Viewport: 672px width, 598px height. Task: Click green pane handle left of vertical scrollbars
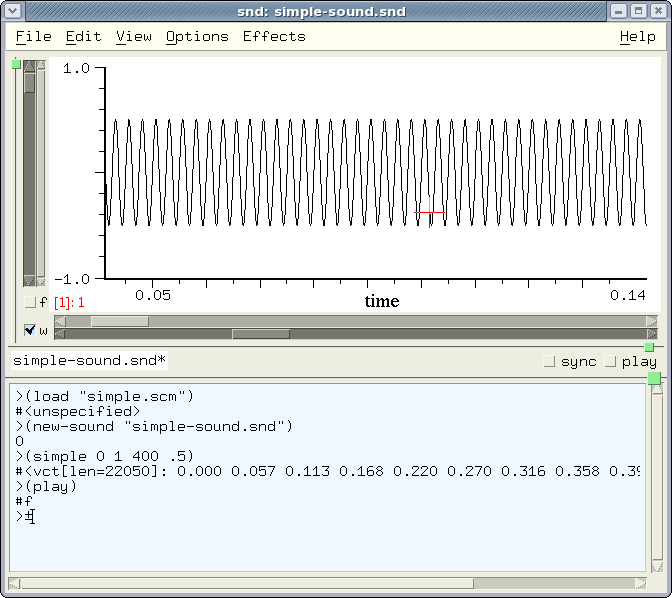click(x=16, y=64)
